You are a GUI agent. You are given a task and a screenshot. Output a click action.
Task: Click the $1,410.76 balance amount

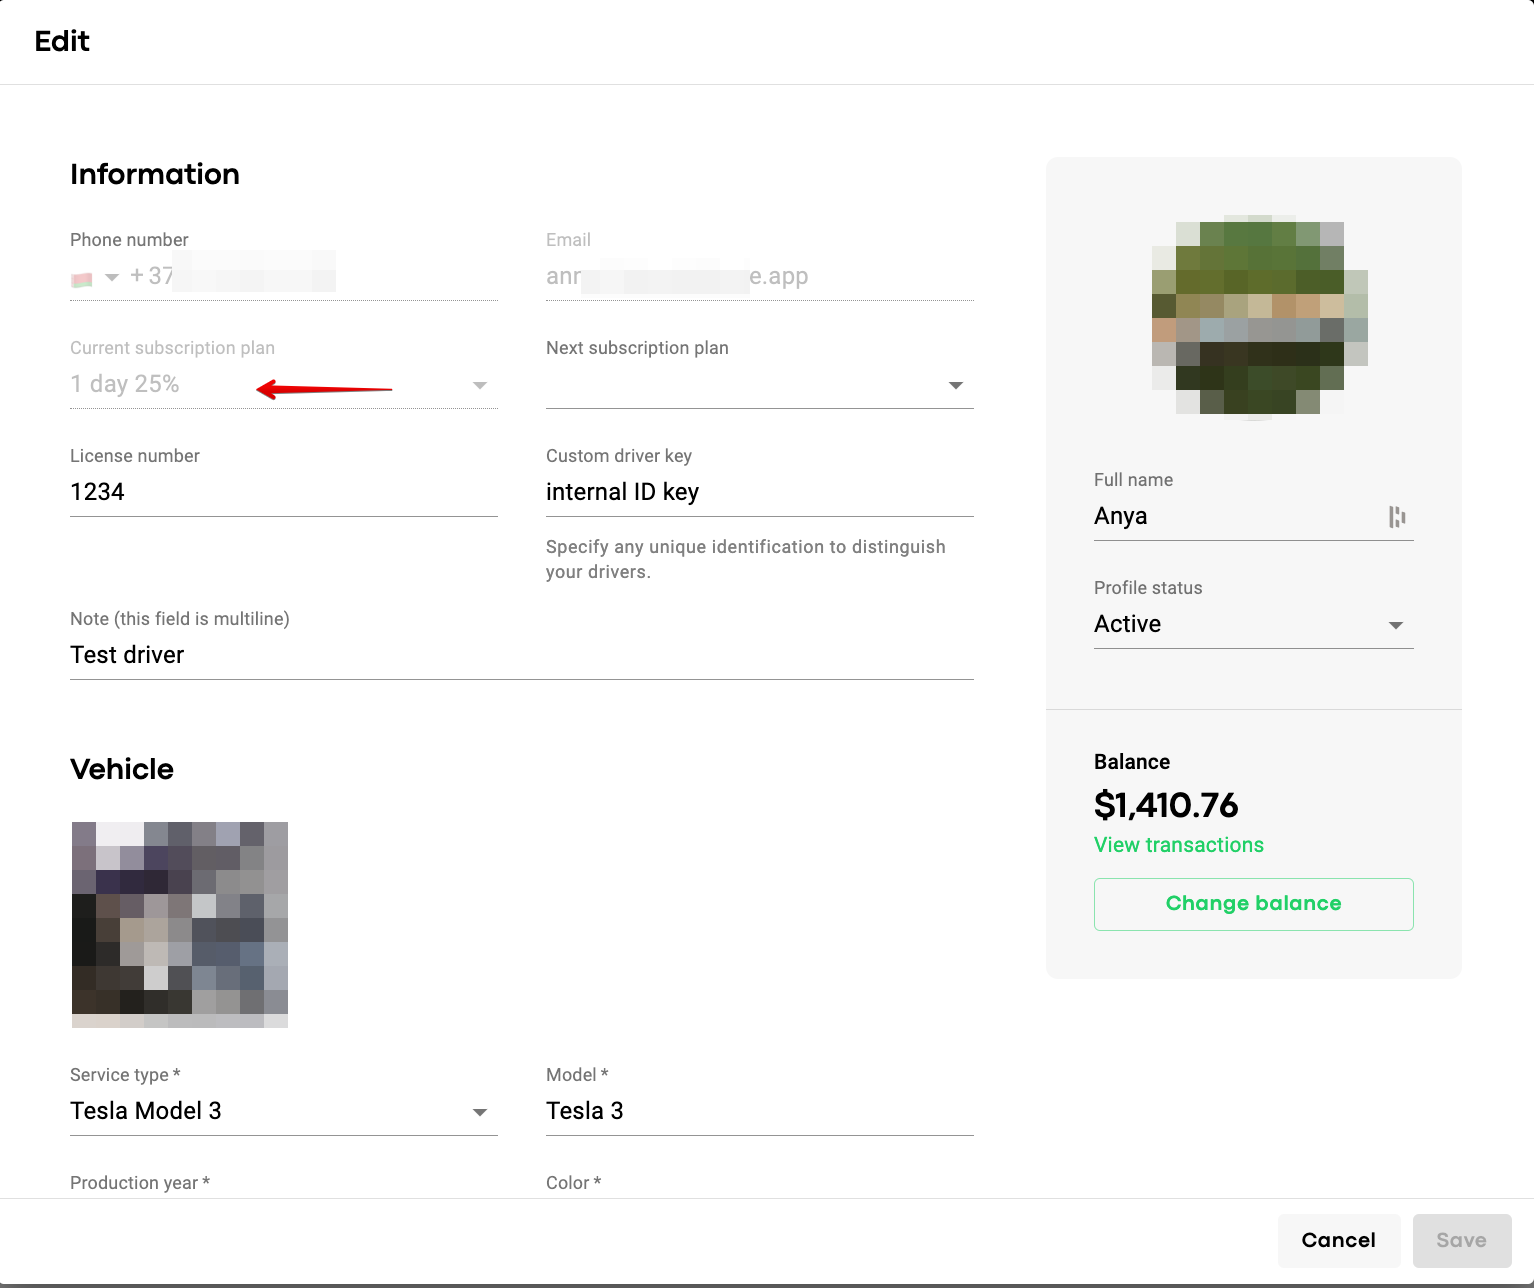tap(1166, 805)
